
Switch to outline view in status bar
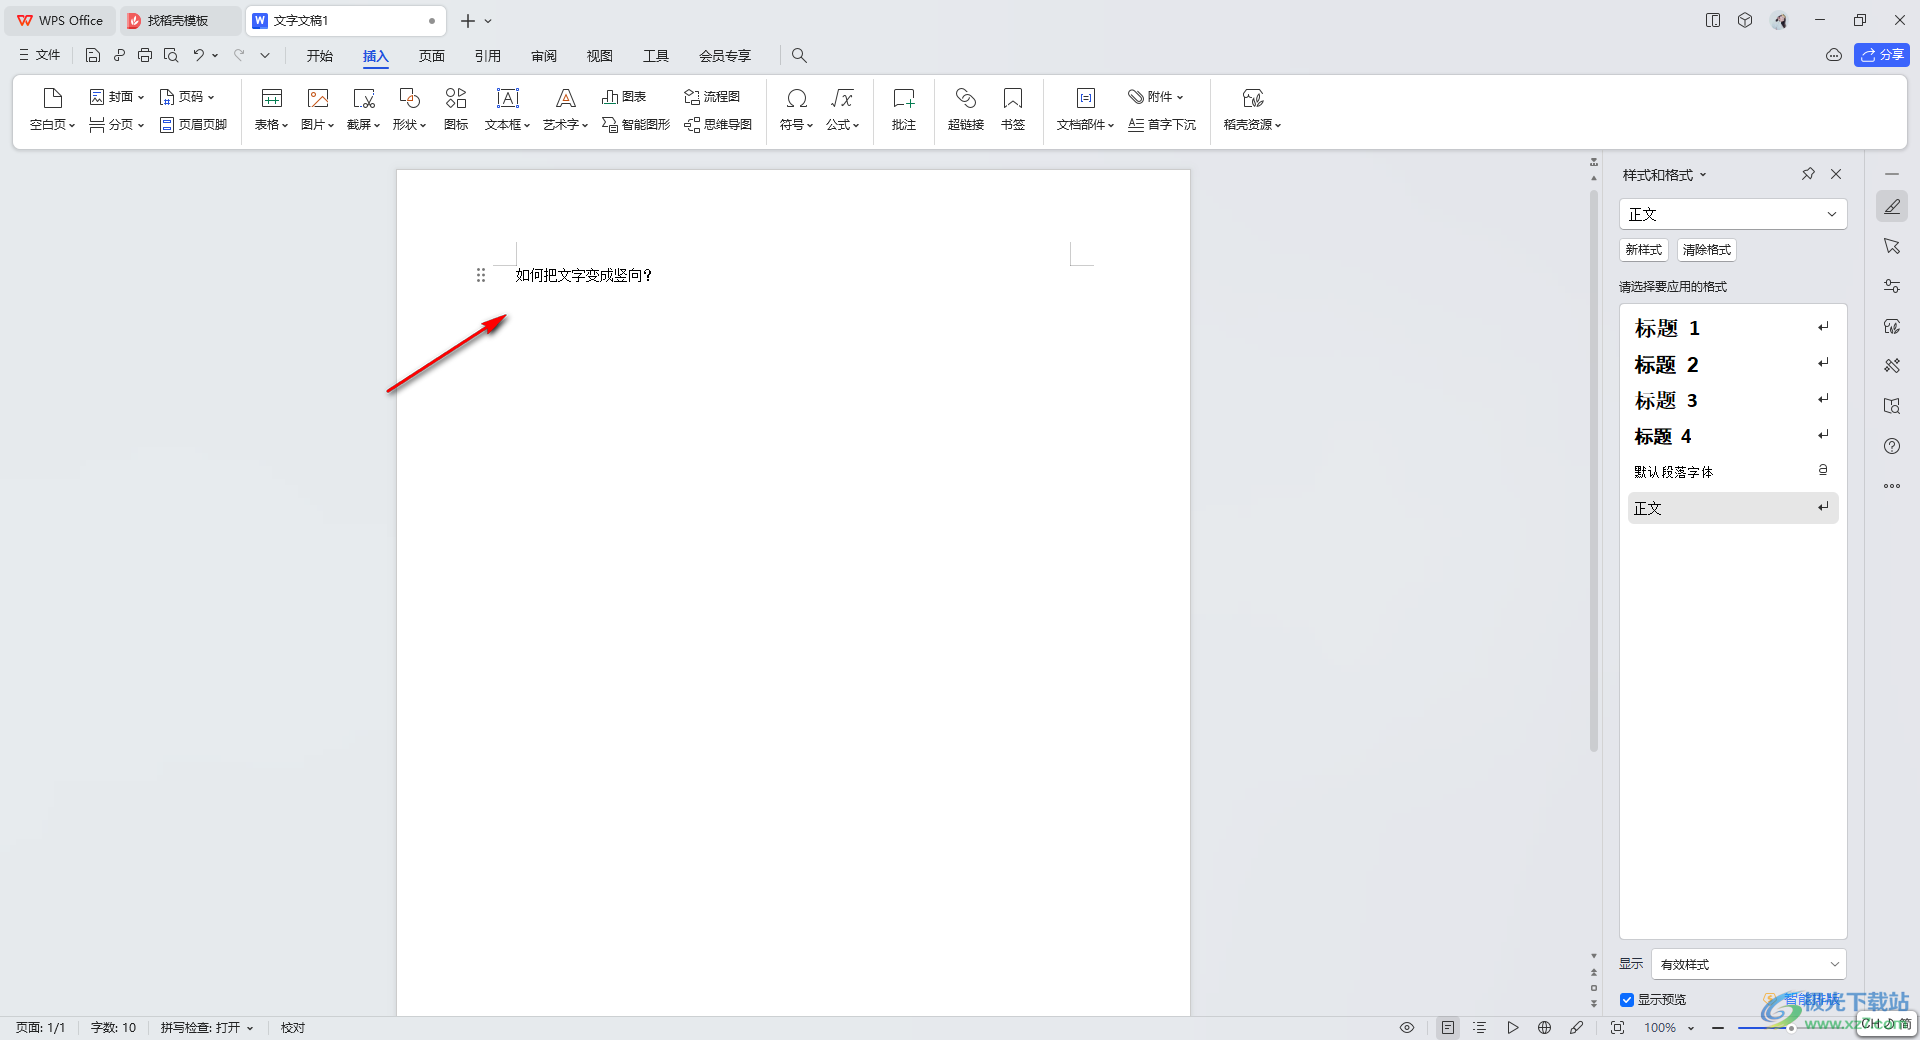point(1480,1027)
